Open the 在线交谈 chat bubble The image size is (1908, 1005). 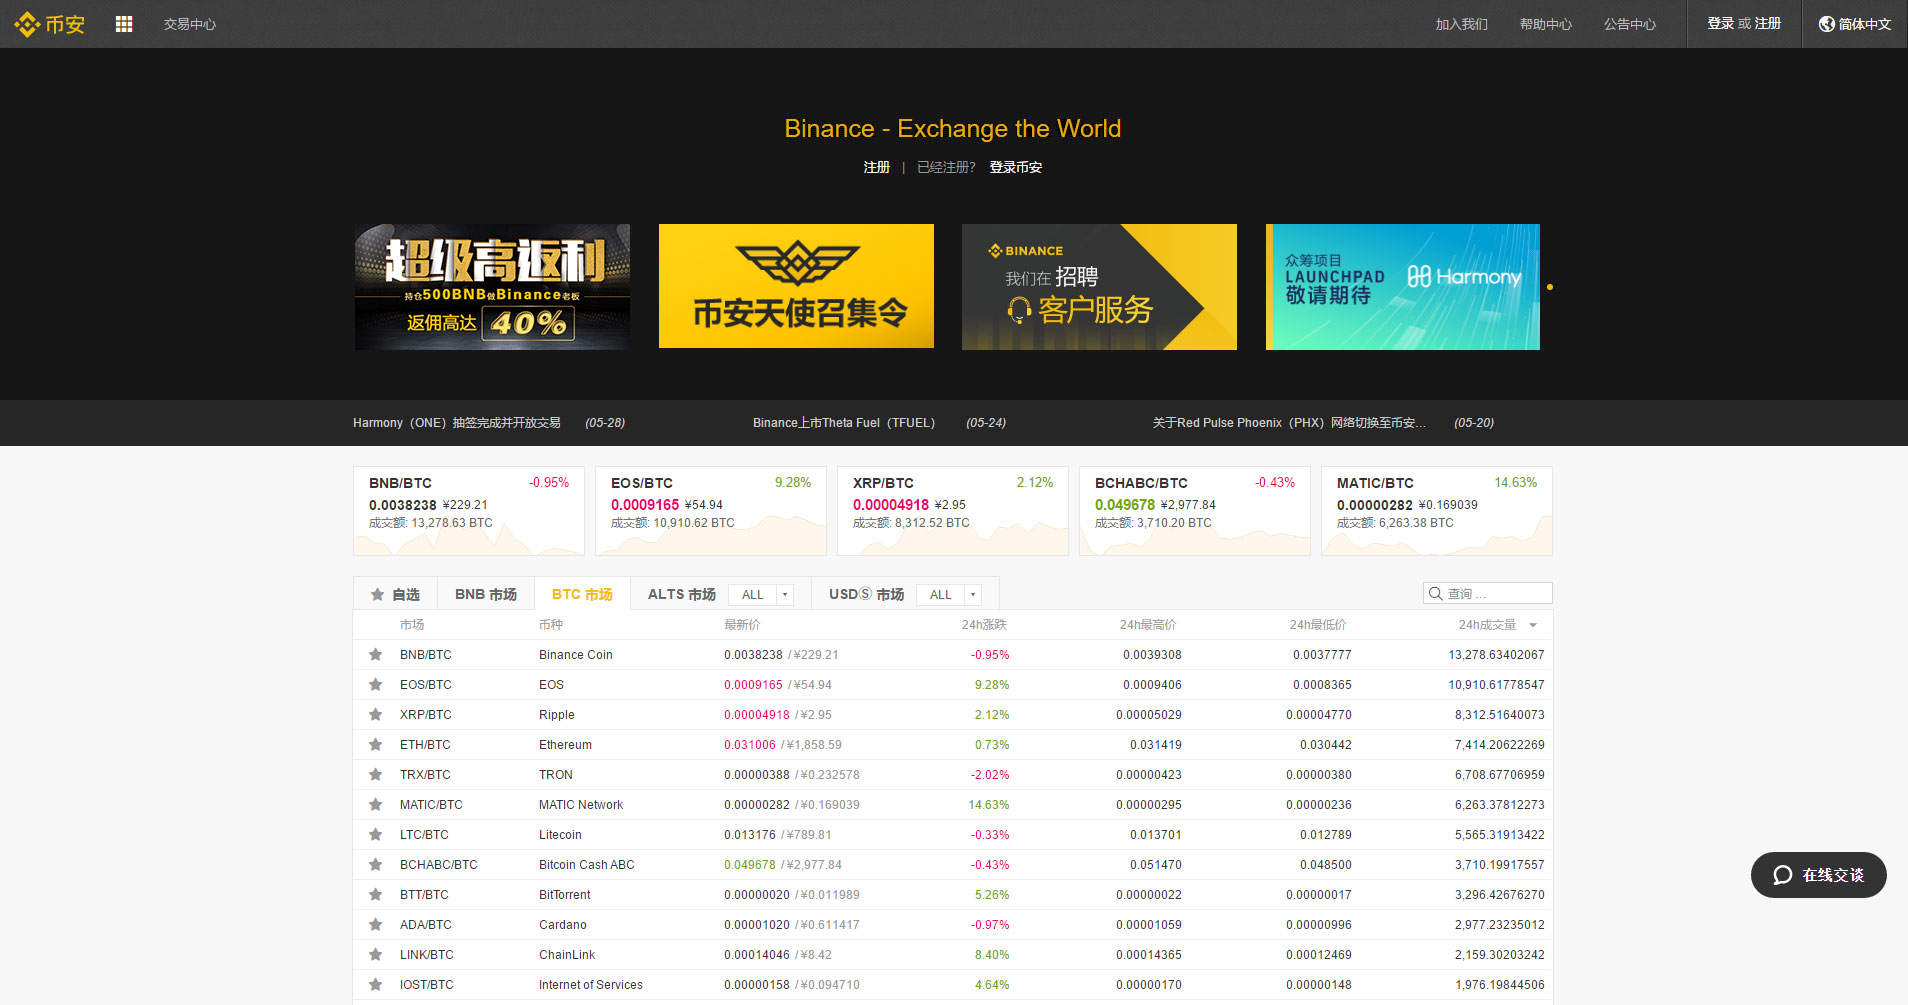(x=1818, y=875)
